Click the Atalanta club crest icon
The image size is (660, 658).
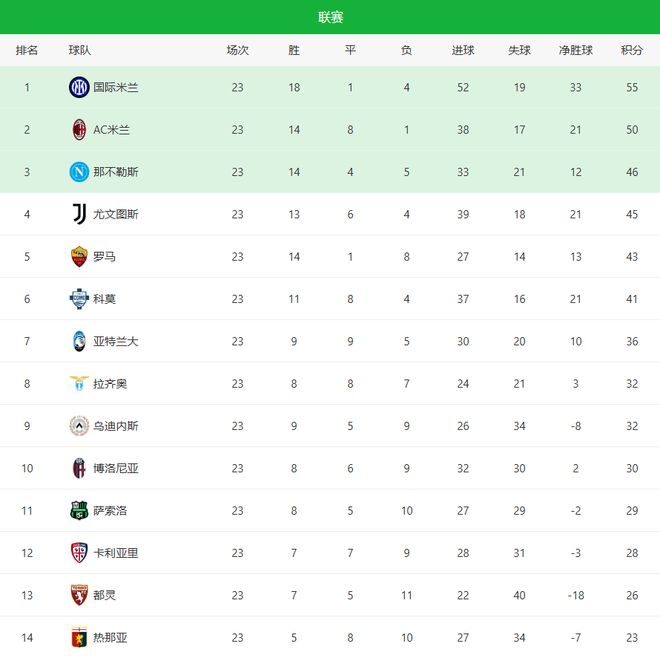(79, 341)
